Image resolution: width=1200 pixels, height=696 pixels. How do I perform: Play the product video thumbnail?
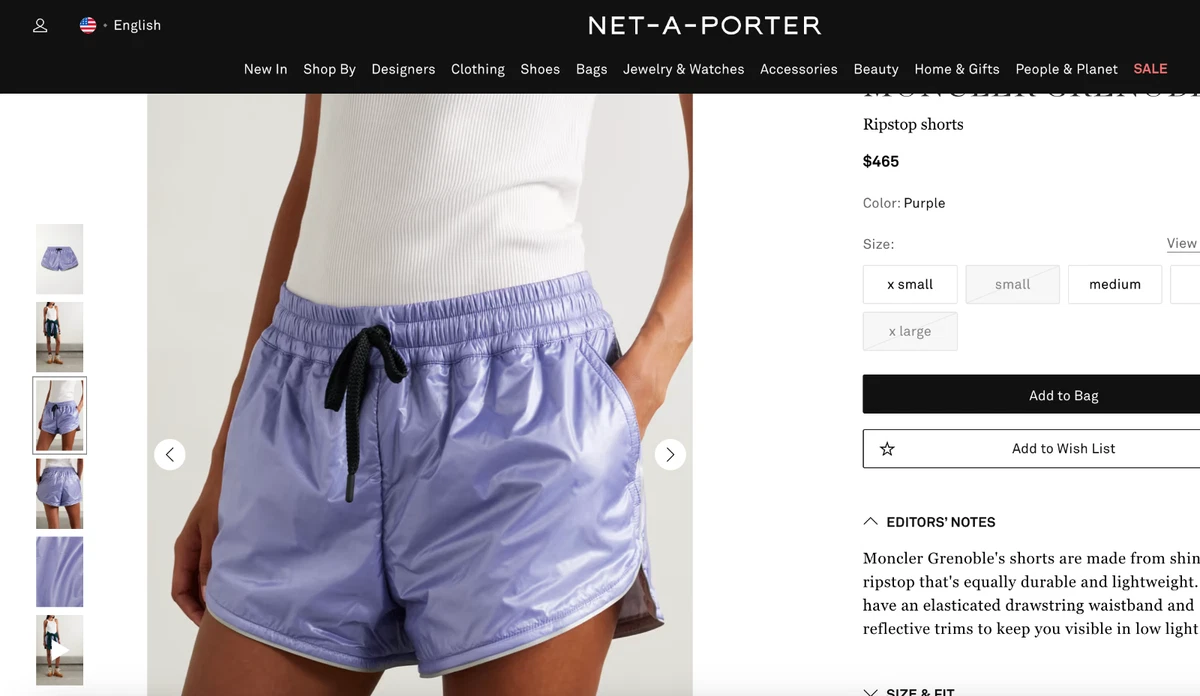pyautogui.click(x=60, y=650)
